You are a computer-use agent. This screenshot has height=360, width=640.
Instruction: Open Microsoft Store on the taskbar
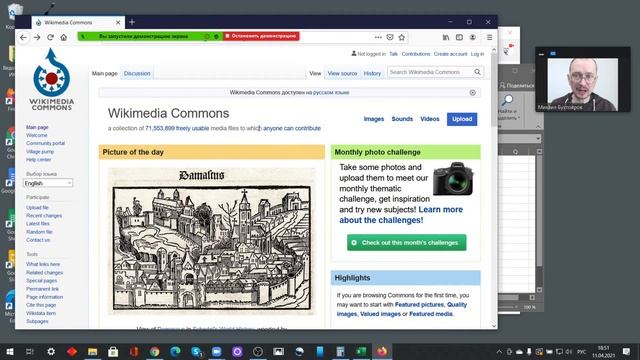click(113, 351)
